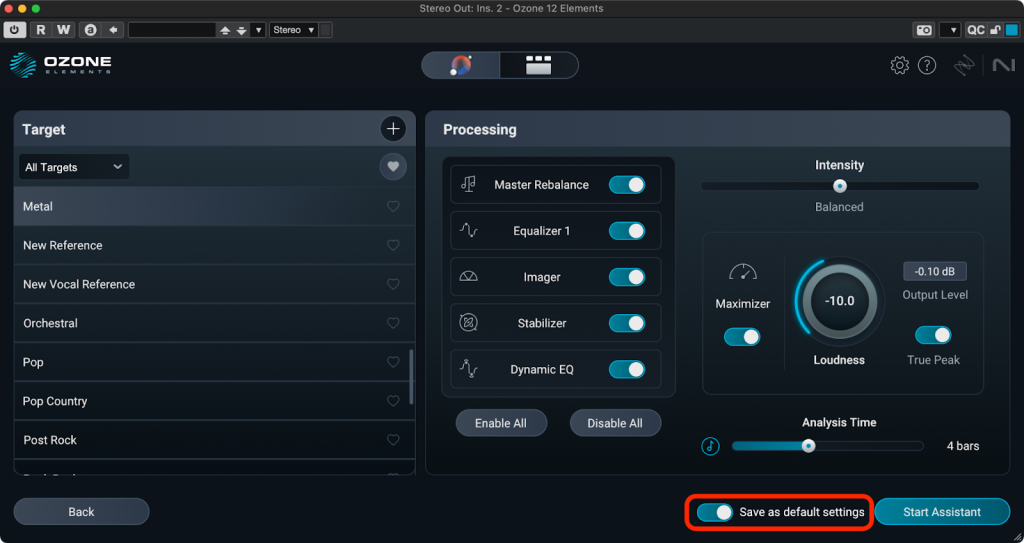Open the help question mark icon
This screenshot has height=543, width=1024.
tap(927, 66)
